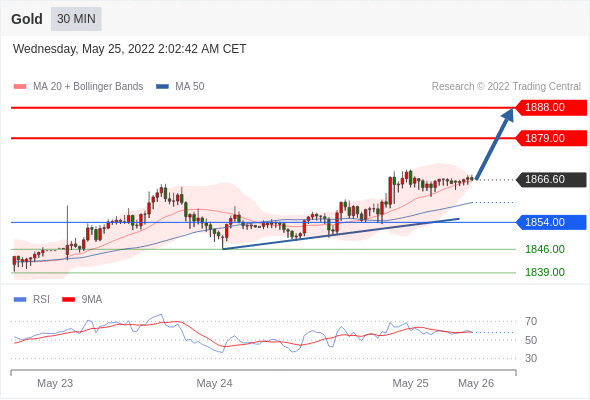The width and height of the screenshot is (590, 400).
Task: Click the RSI 30 axis label
Action: [531, 358]
